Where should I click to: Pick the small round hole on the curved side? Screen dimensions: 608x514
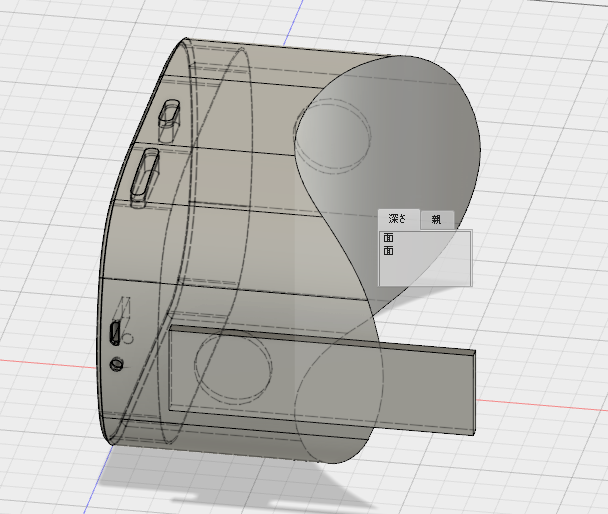click(116, 364)
